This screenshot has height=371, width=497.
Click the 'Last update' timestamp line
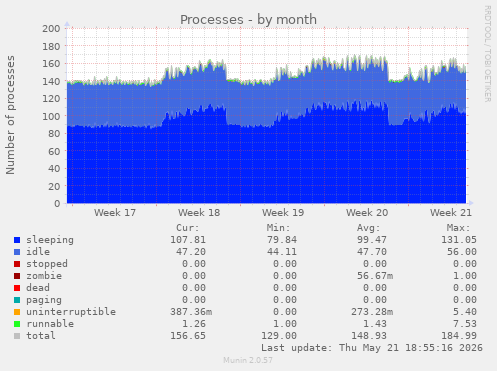pos(372,348)
